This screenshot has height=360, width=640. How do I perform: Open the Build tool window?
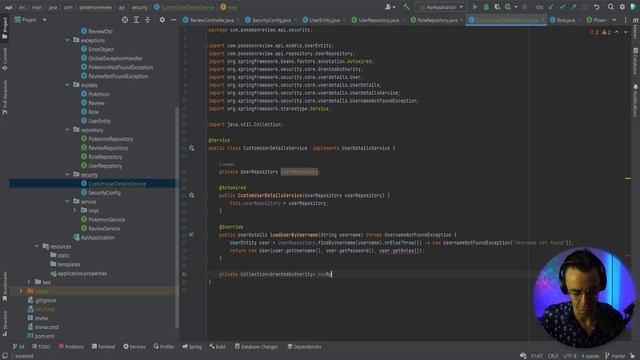tap(218, 347)
